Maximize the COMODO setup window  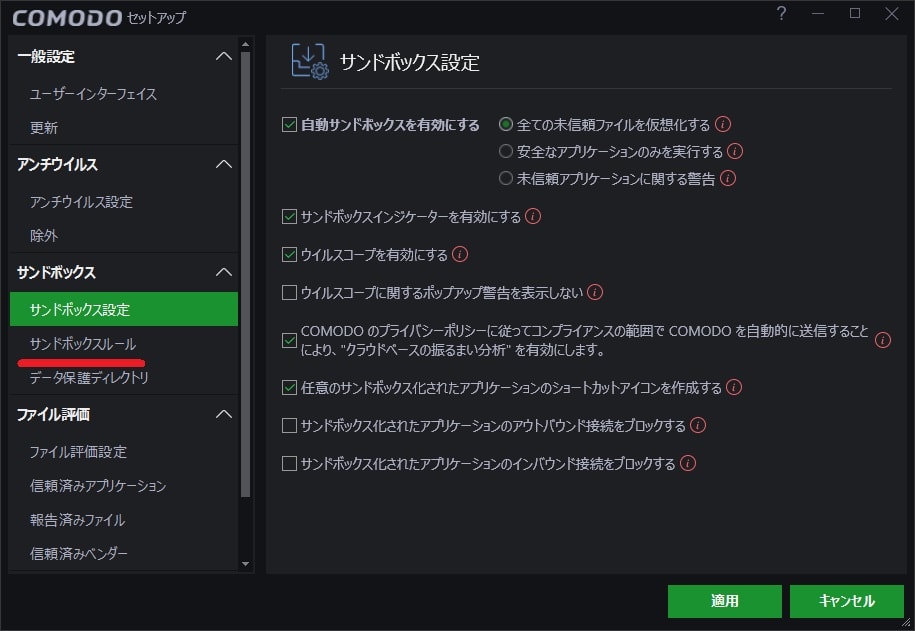[855, 13]
